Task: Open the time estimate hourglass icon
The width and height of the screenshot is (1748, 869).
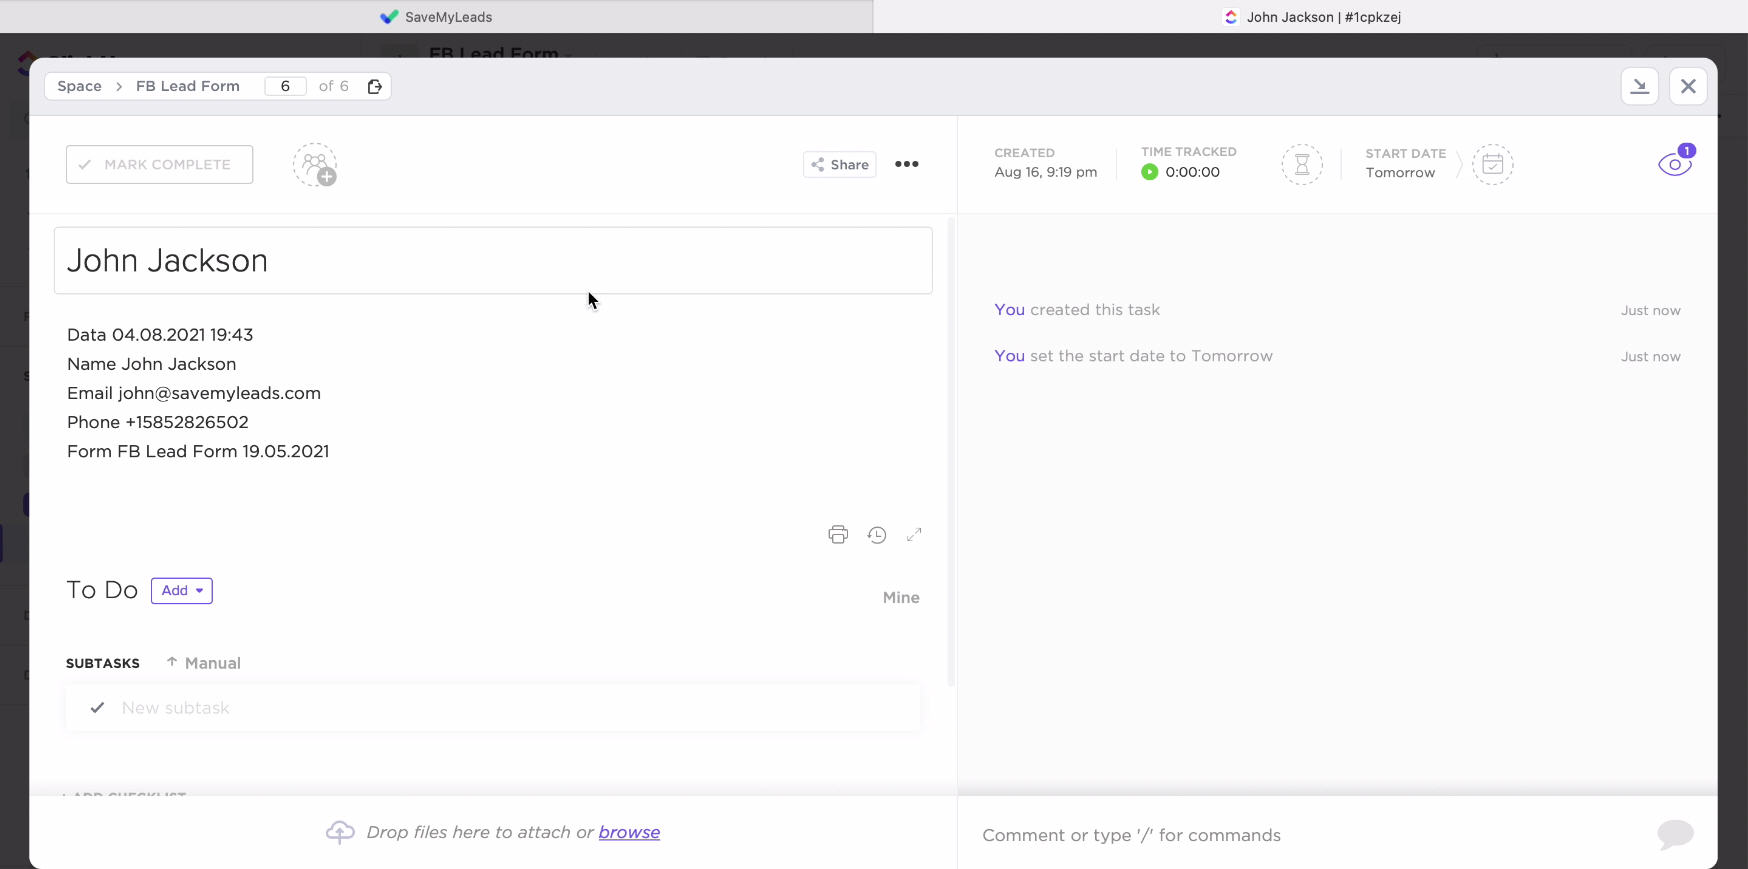Action: [1302, 165]
